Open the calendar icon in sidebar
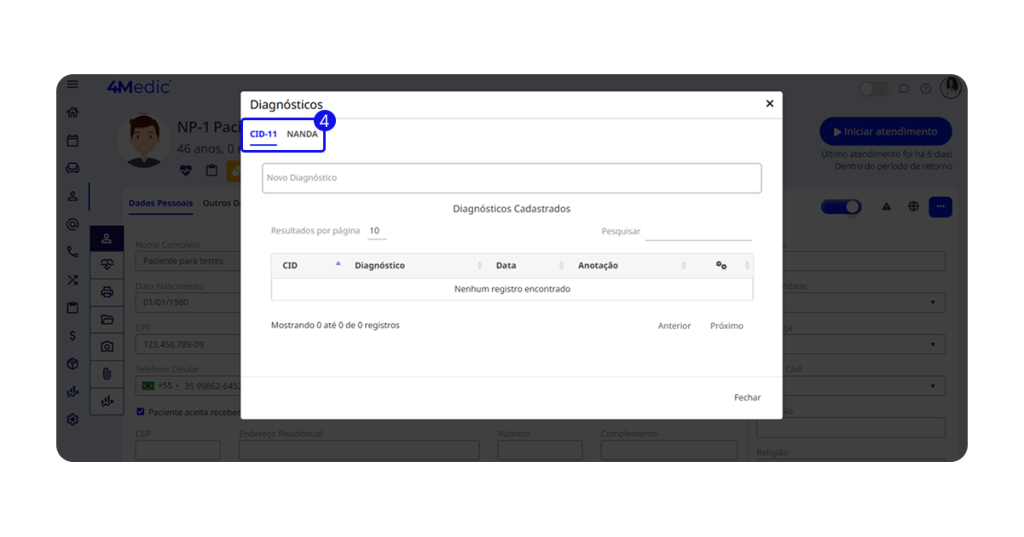This screenshot has width=1024, height=537. pyautogui.click(x=73, y=141)
